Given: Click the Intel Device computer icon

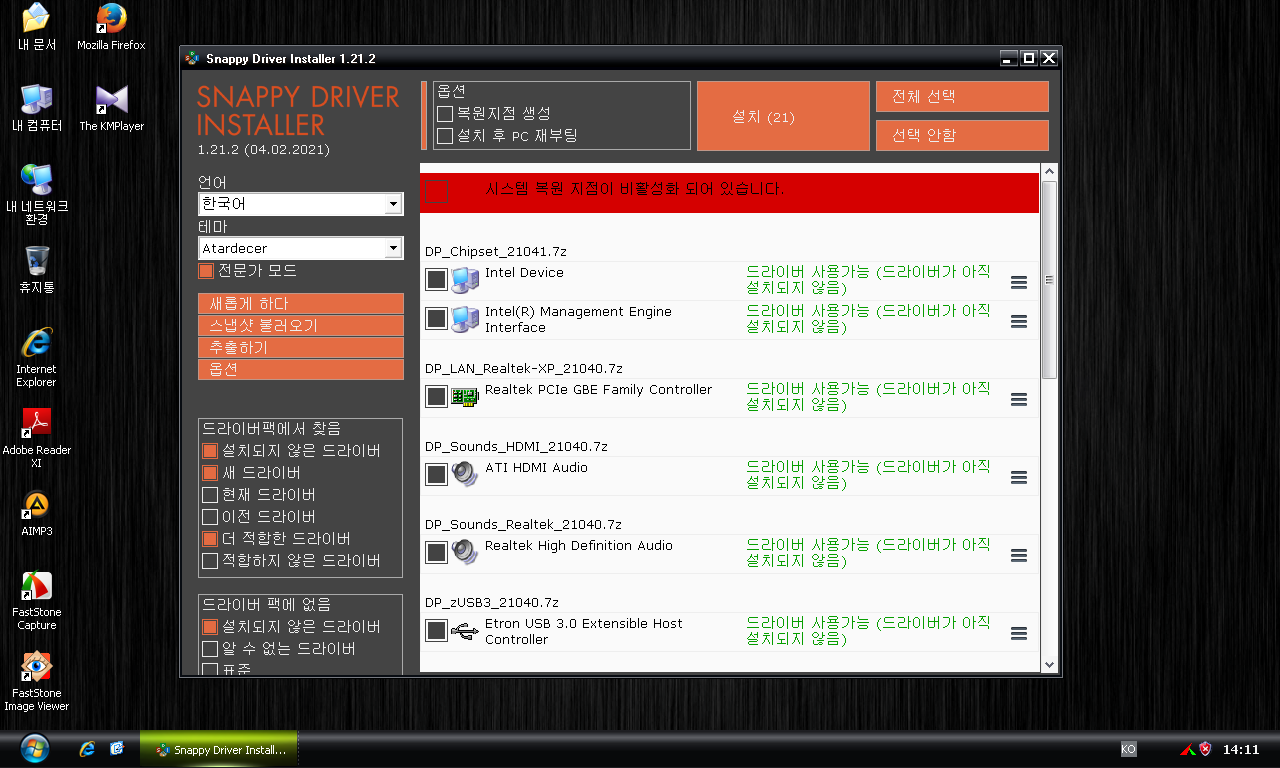Looking at the screenshot, I should 465,279.
